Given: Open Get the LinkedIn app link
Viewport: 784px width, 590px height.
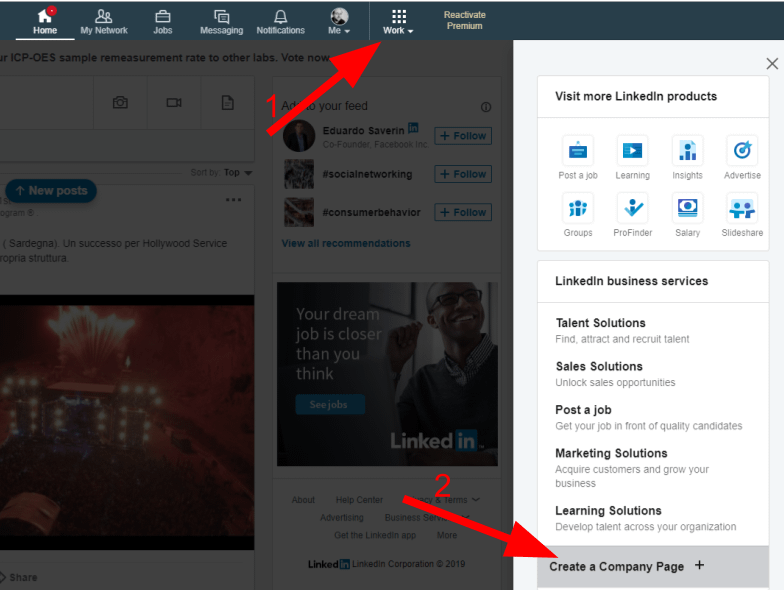Looking at the screenshot, I should coord(375,535).
